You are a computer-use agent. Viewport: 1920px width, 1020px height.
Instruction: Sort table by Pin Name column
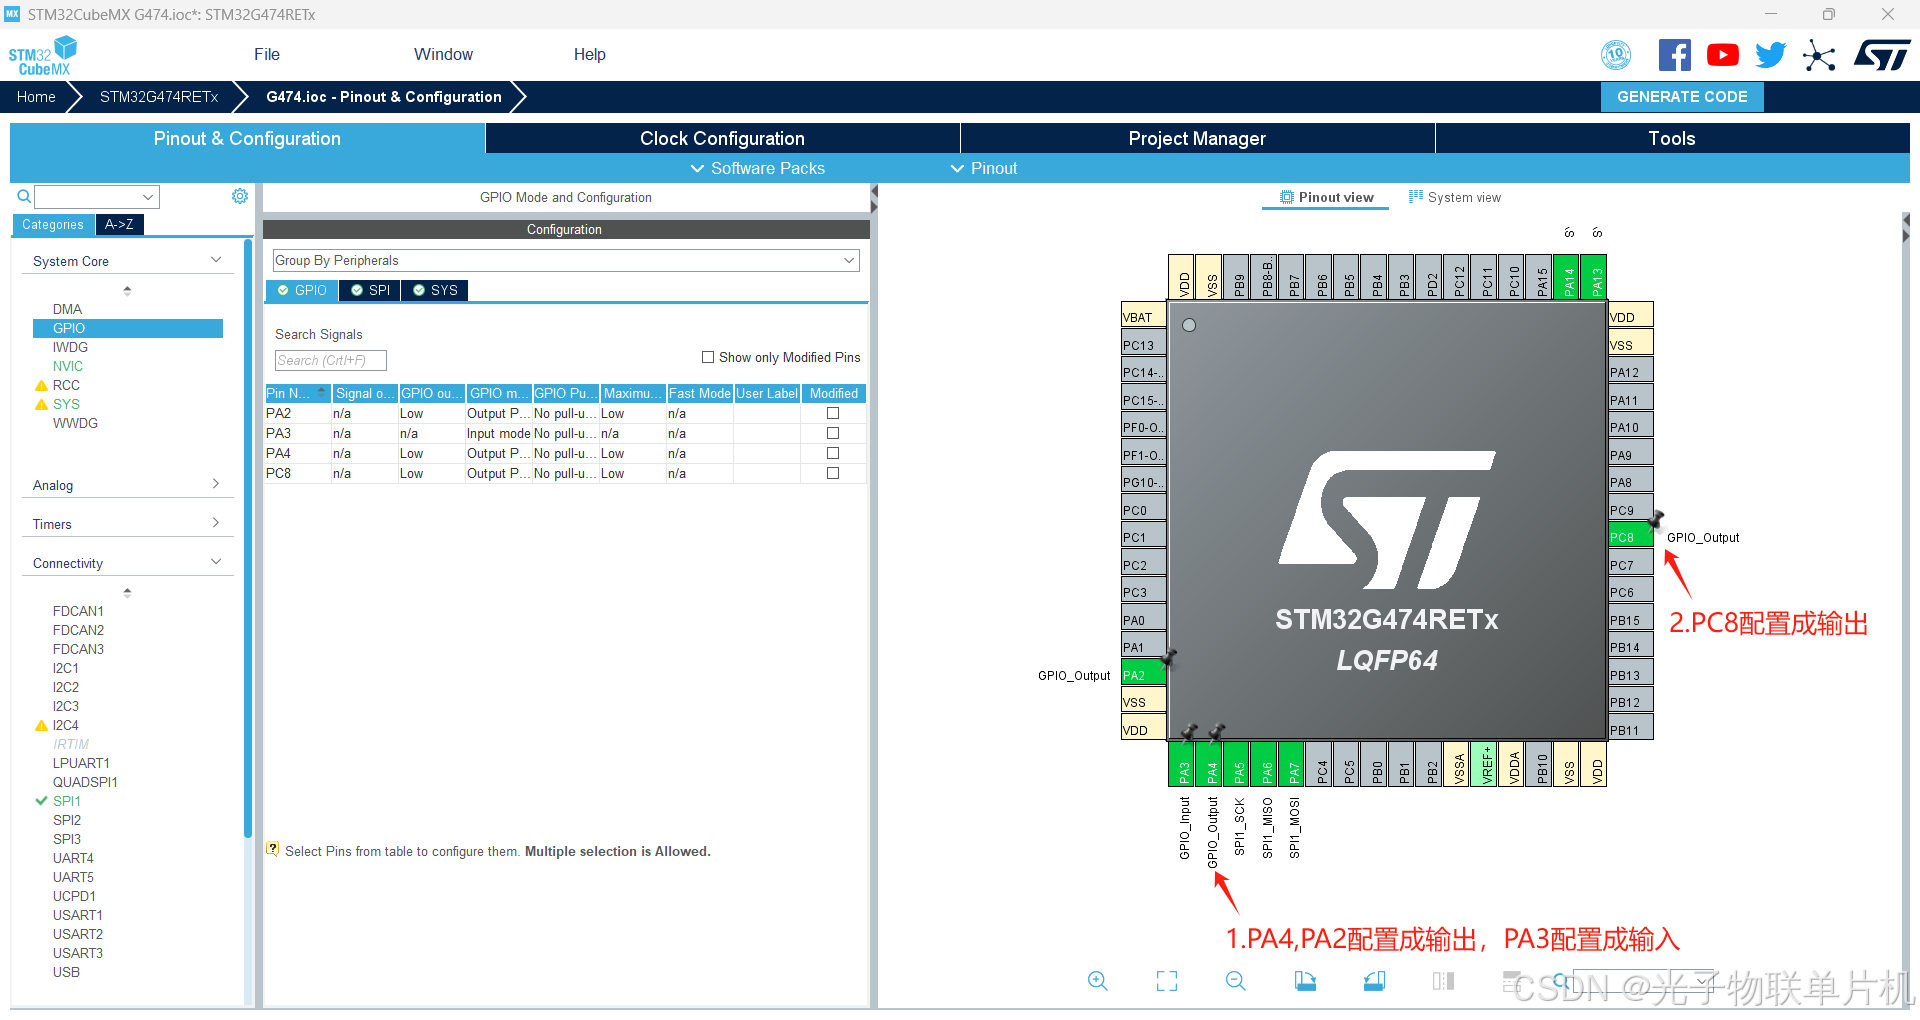[297, 393]
